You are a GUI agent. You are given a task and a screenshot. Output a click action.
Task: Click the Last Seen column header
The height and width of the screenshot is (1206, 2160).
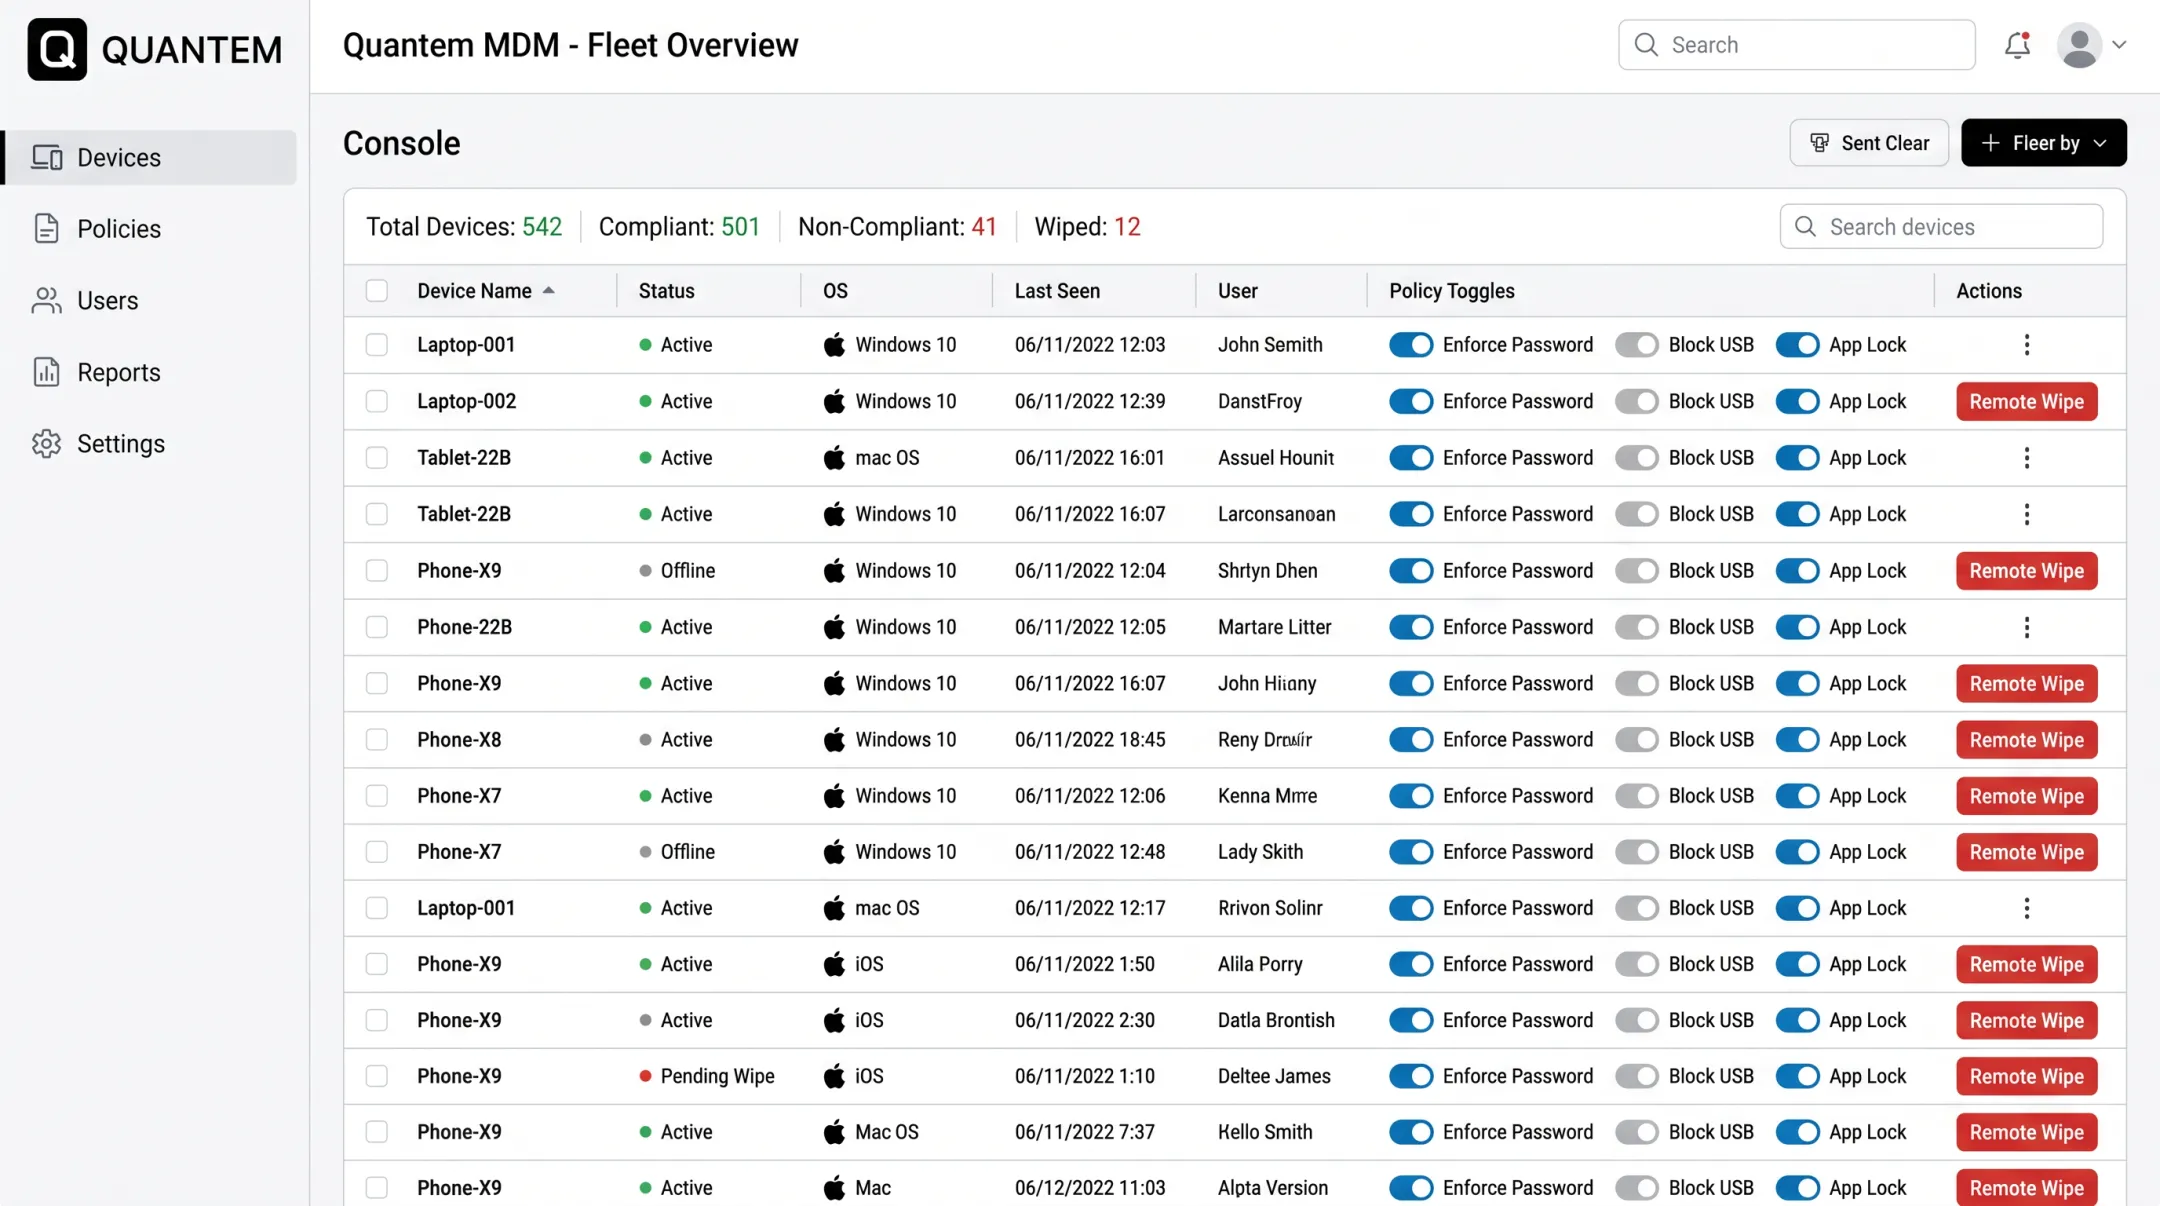coord(1057,291)
